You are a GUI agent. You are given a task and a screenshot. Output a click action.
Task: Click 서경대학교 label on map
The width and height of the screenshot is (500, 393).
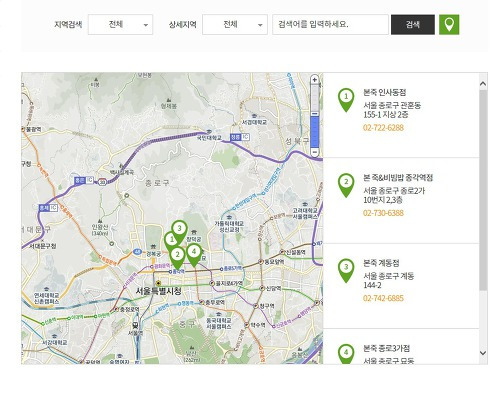[x=254, y=122]
